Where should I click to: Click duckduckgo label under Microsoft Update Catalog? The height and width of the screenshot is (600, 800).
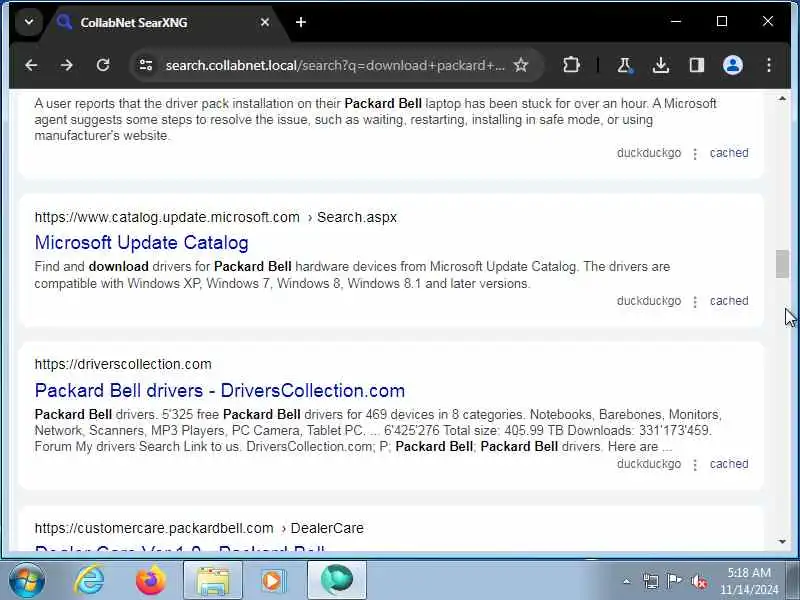(648, 301)
